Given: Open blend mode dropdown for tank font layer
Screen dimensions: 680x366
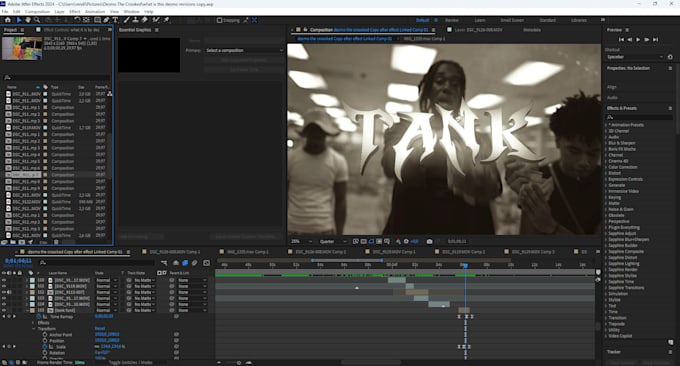Looking at the screenshot, I should point(107,310).
